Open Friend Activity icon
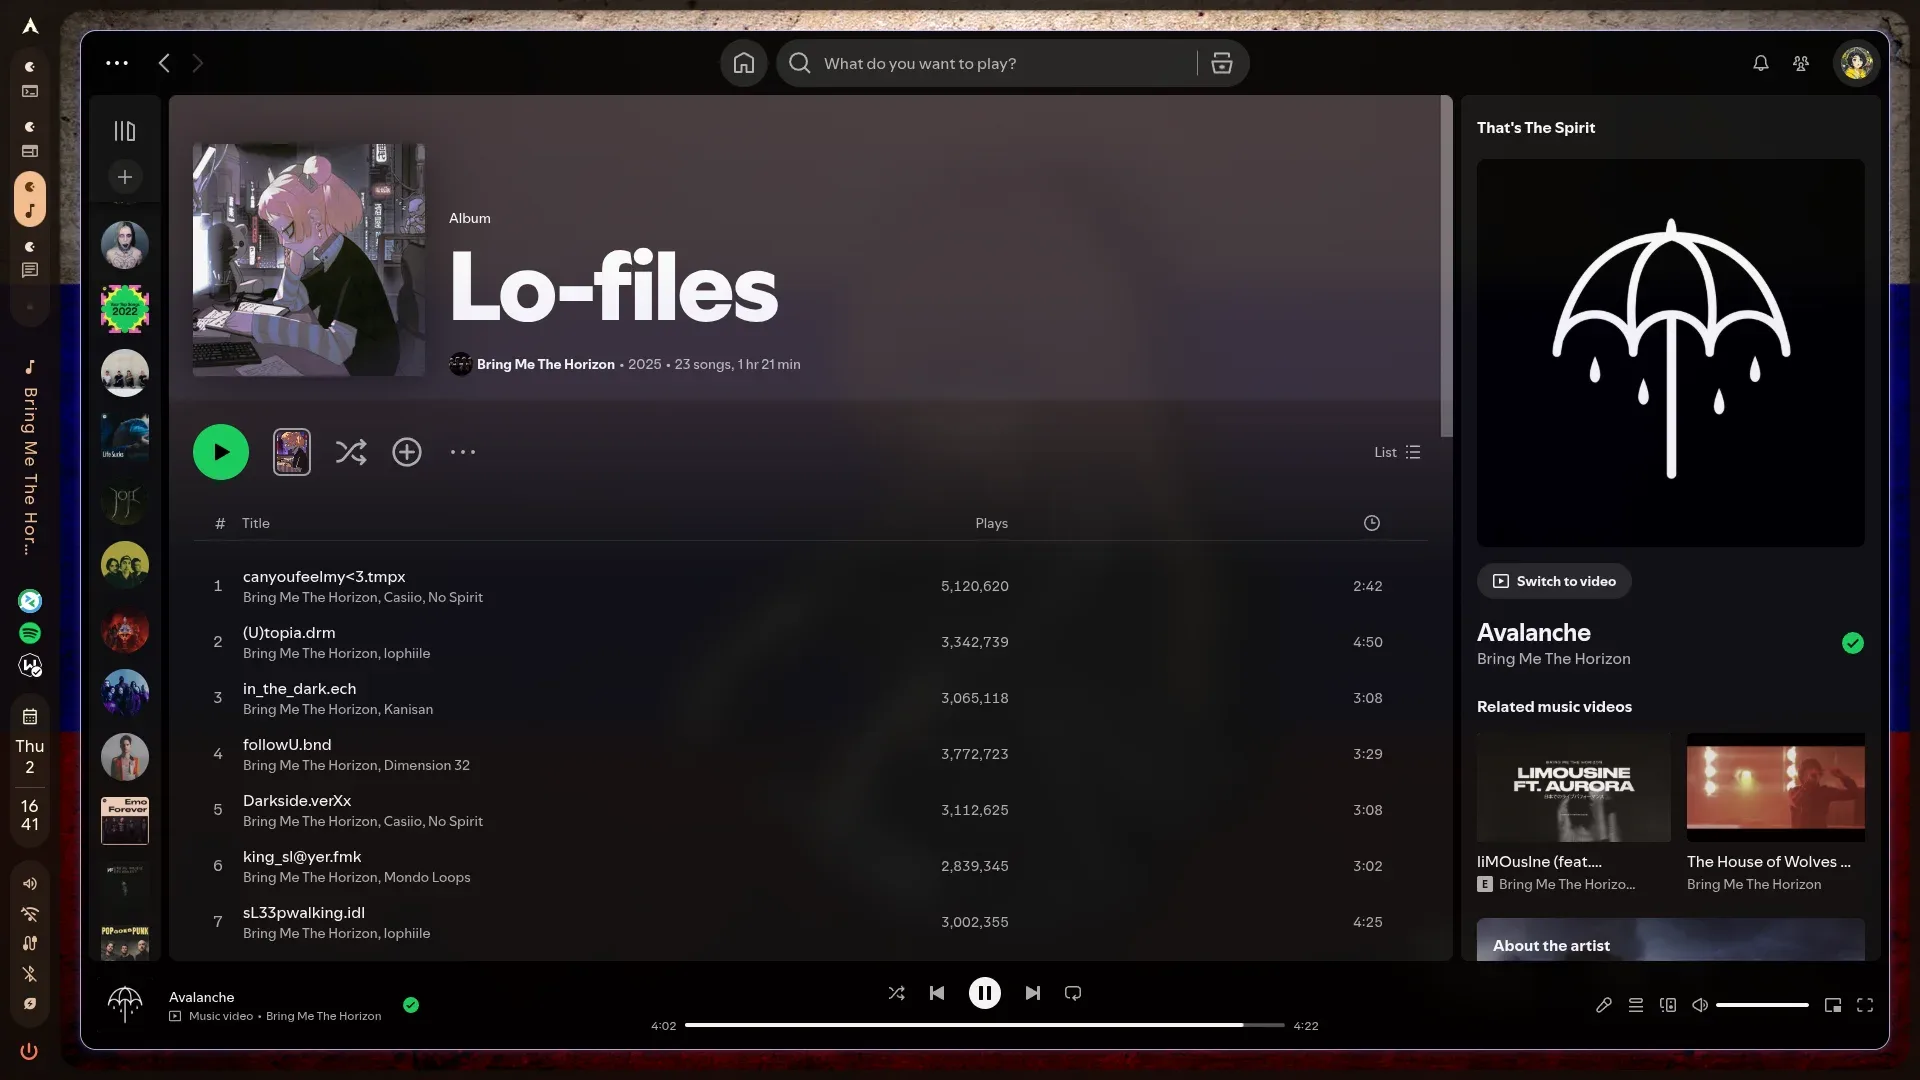The image size is (1920, 1080). tap(1801, 63)
